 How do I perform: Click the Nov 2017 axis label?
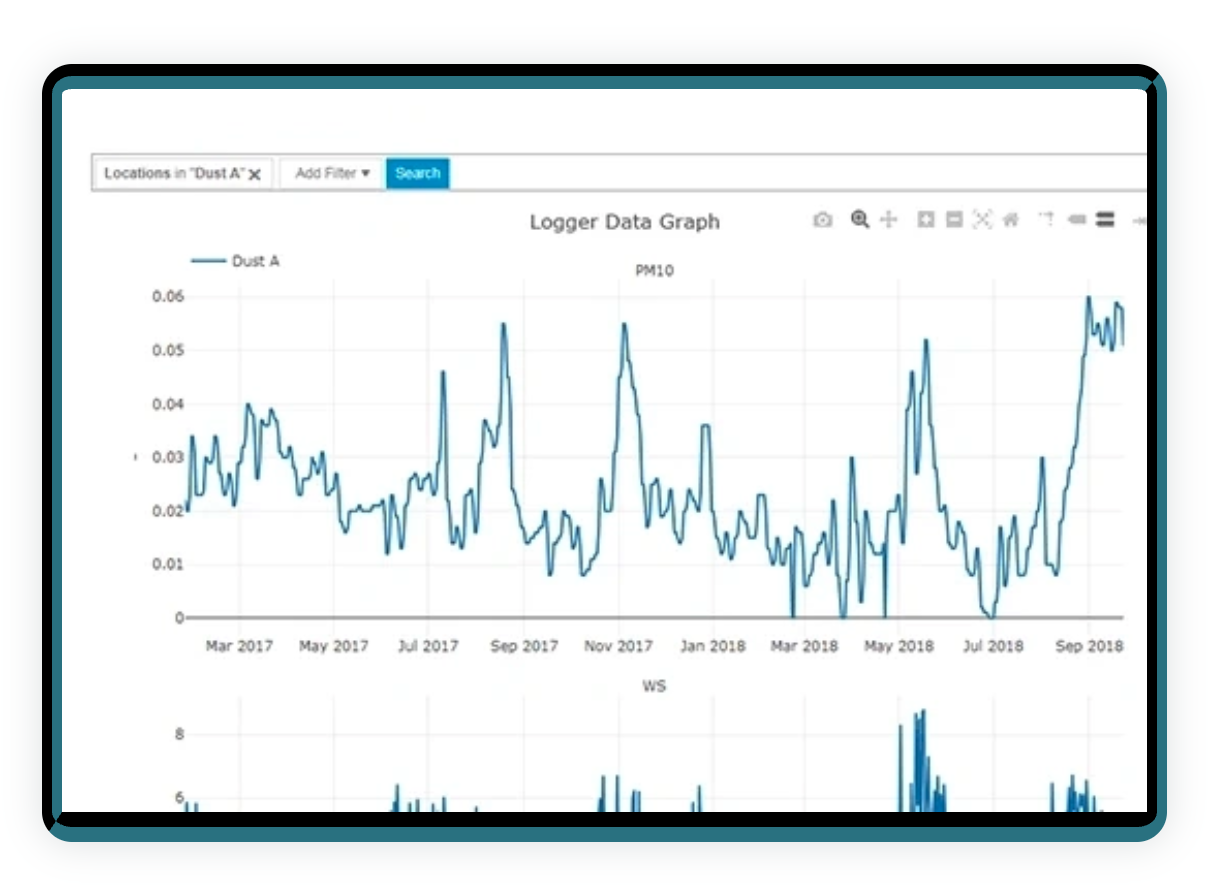click(x=619, y=646)
